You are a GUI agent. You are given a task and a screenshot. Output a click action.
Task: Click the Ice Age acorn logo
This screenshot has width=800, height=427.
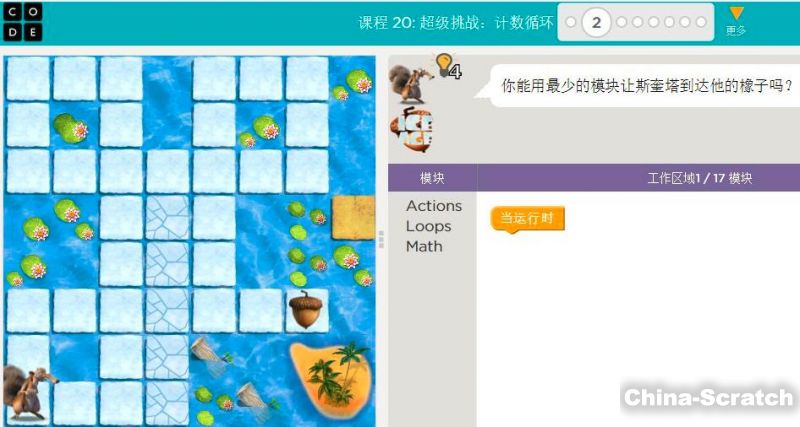coord(412,130)
